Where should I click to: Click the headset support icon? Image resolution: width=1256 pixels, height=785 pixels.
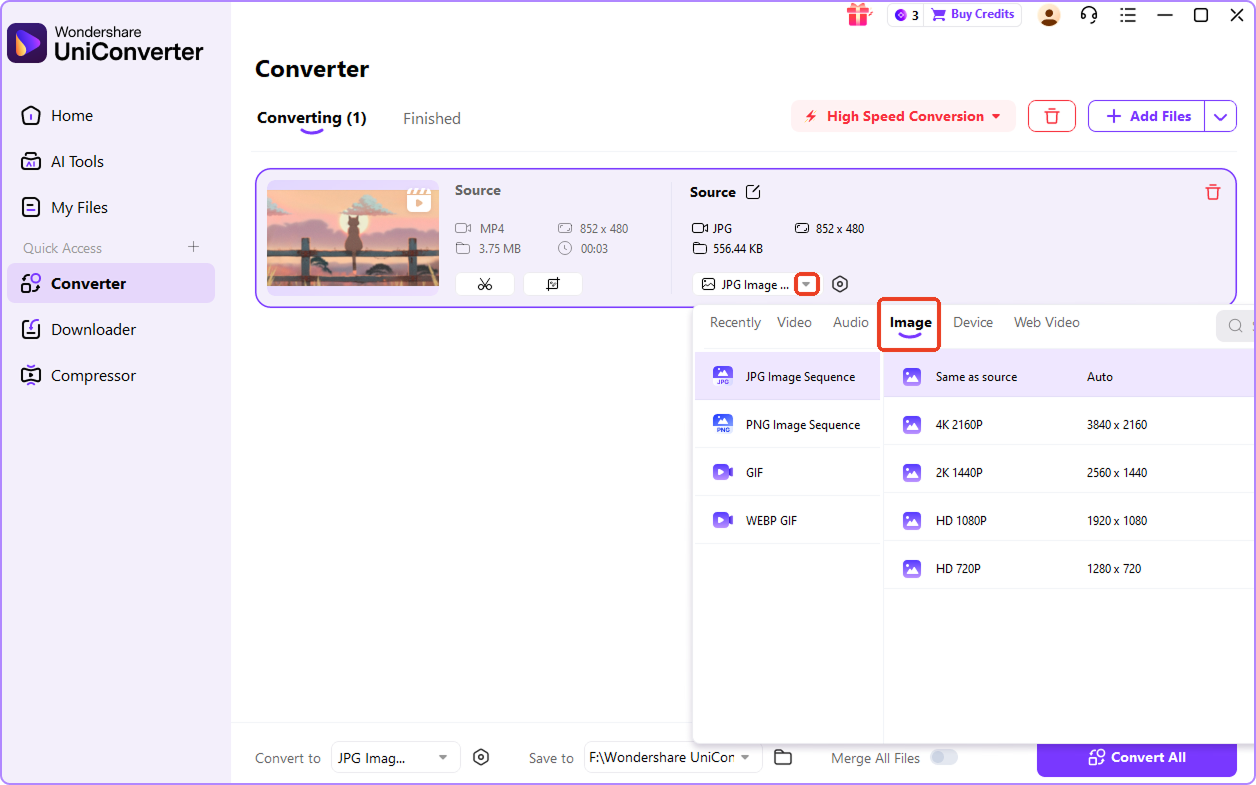tap(1089, 15)
